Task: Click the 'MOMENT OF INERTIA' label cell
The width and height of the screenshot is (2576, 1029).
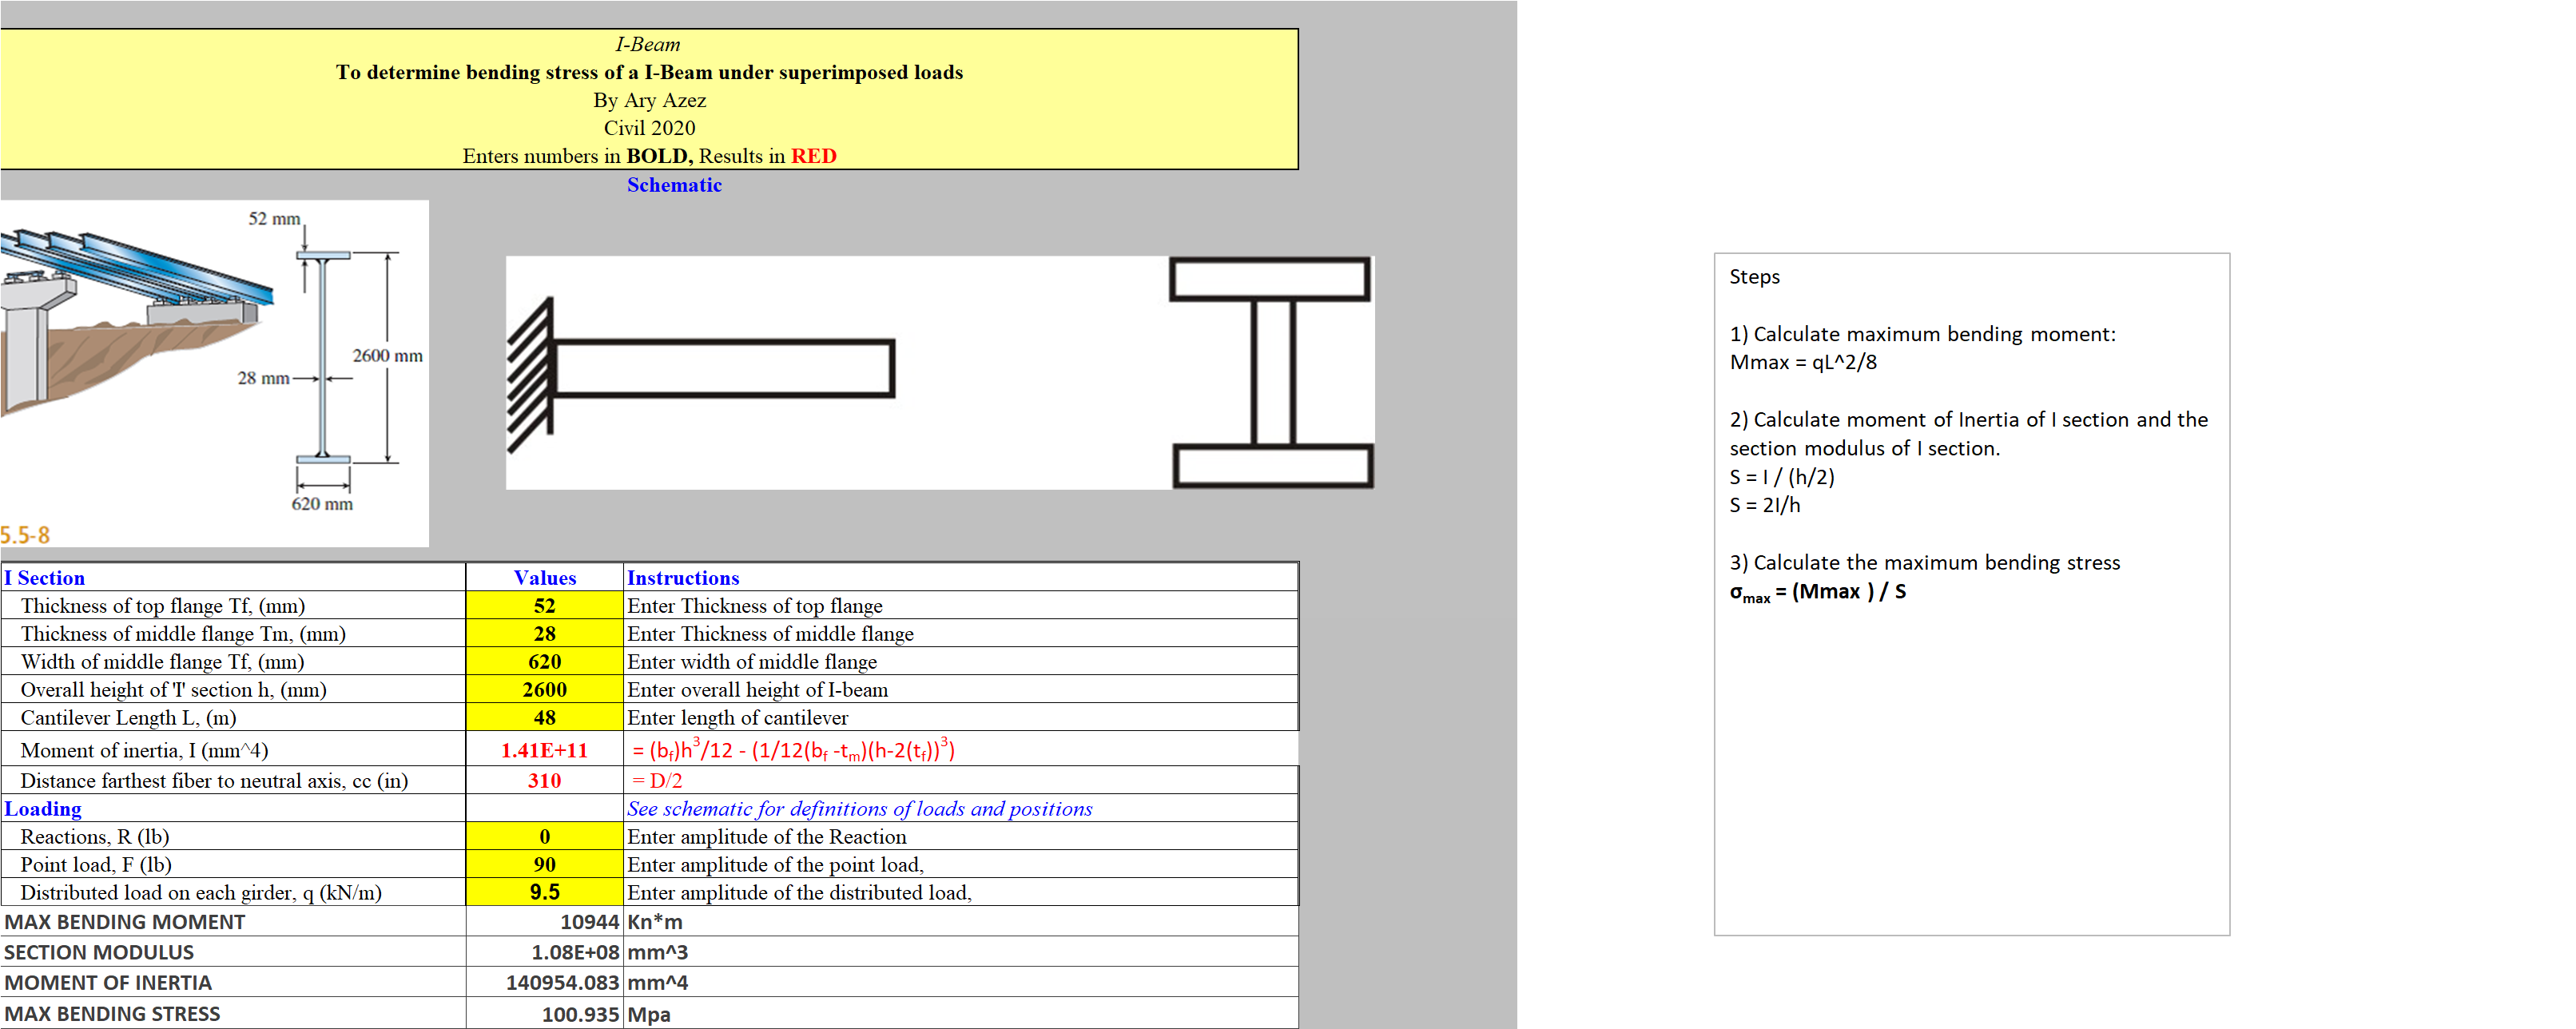Action: [233, 983]
